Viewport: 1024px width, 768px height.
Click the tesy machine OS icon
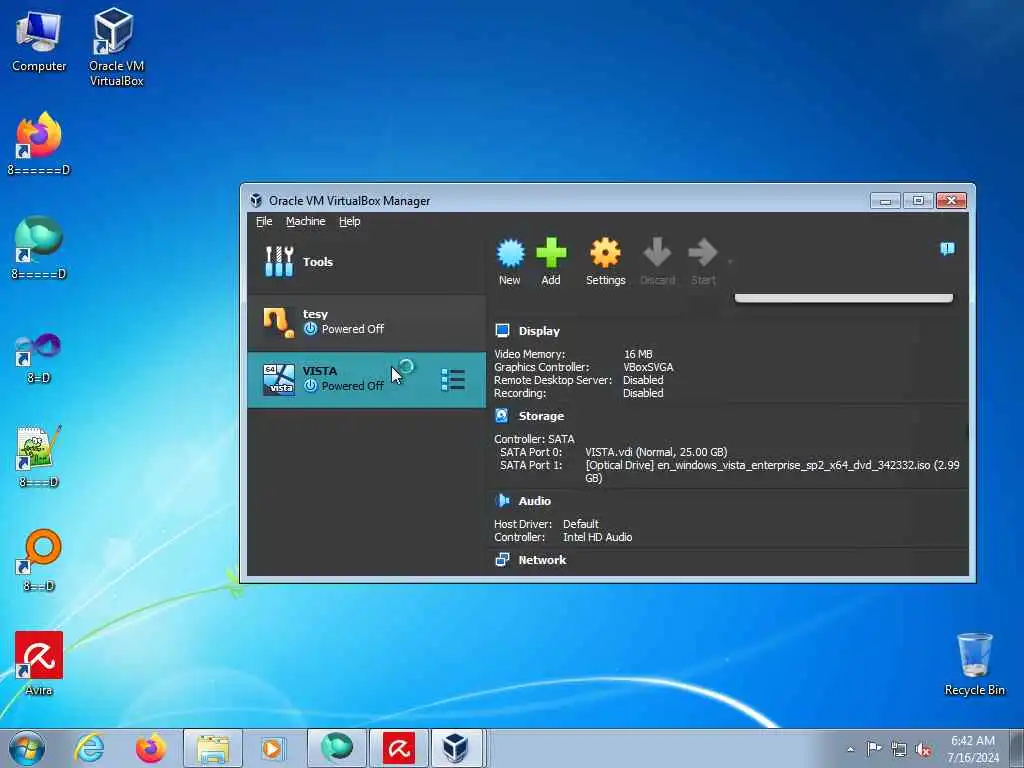click(x=279, y=323)
